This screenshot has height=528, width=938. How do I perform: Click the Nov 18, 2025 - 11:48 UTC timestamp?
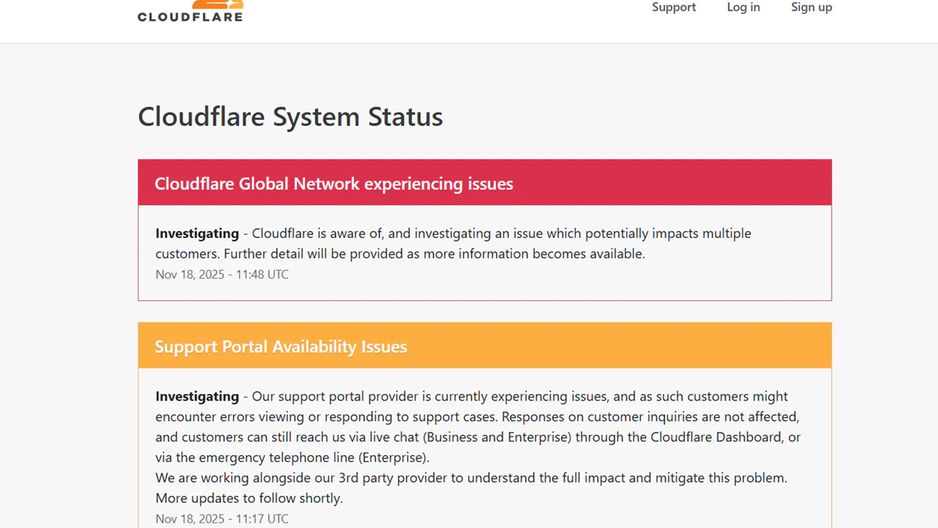222,274
